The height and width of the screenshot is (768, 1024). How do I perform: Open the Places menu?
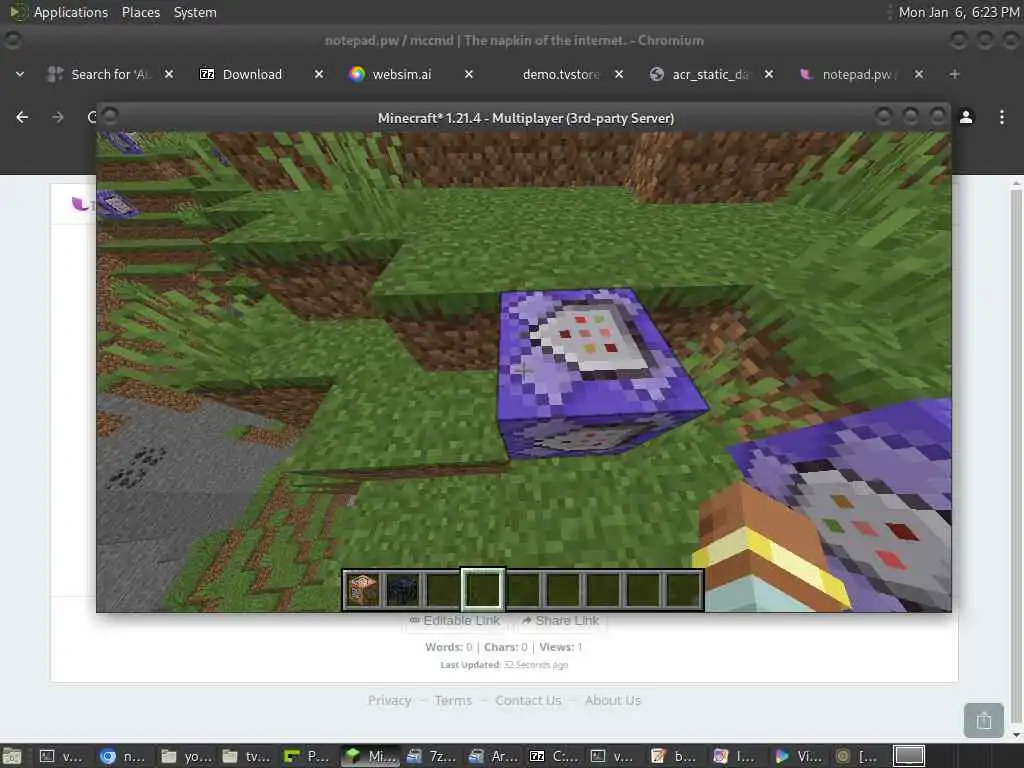[x=141, y=12]
